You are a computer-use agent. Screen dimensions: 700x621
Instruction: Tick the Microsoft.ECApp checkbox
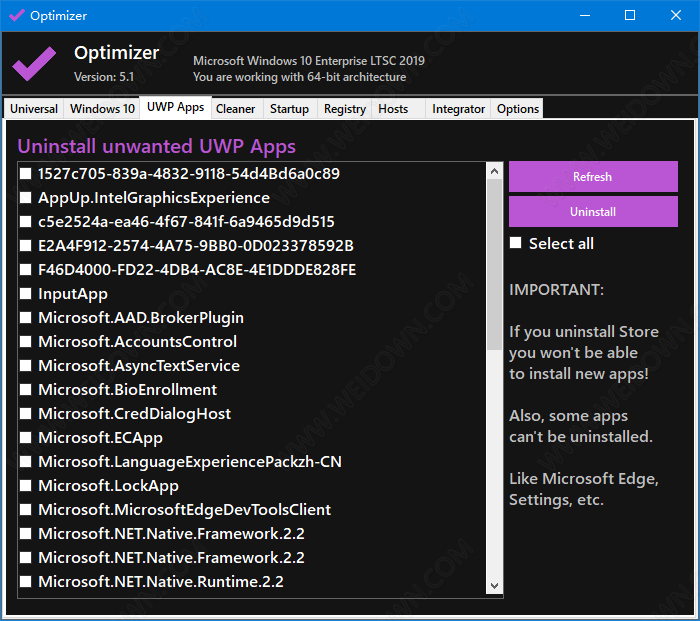(x=25, y=438)
